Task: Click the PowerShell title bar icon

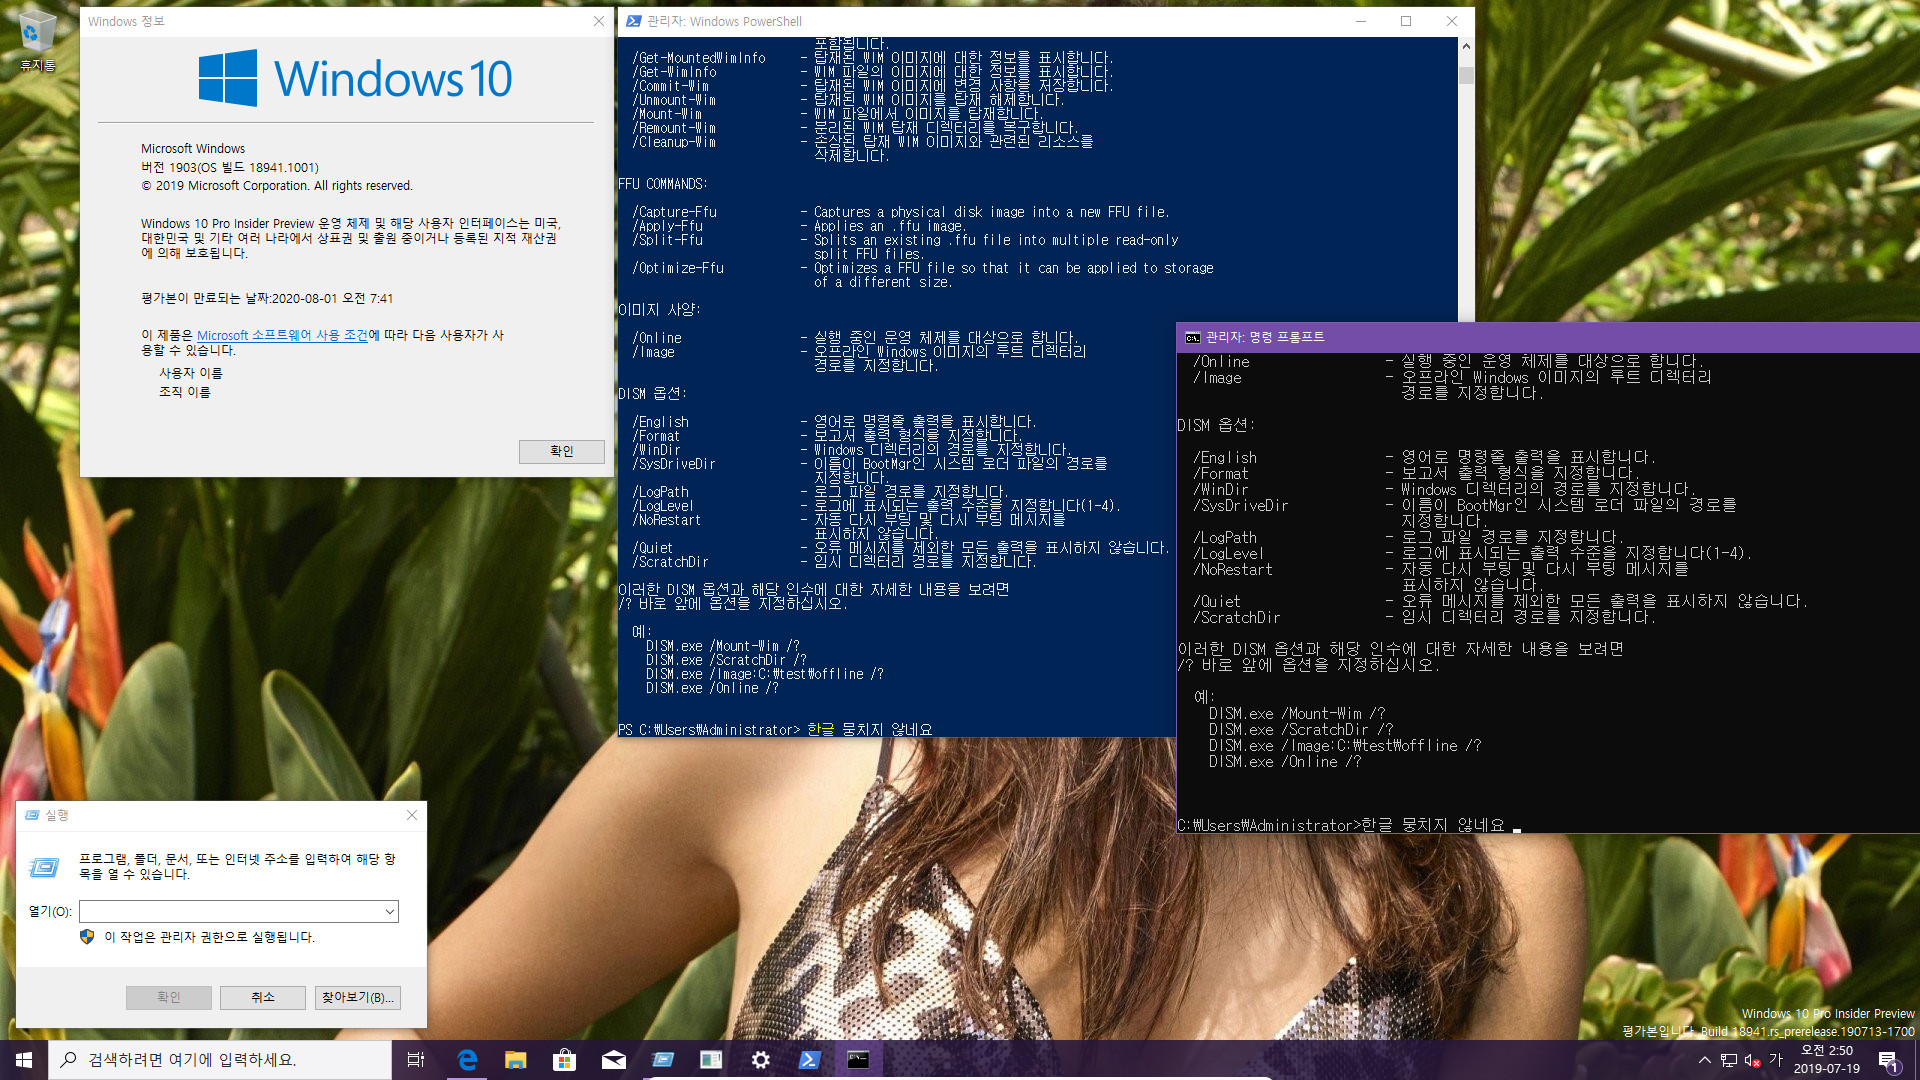Action: click(633, 21)
